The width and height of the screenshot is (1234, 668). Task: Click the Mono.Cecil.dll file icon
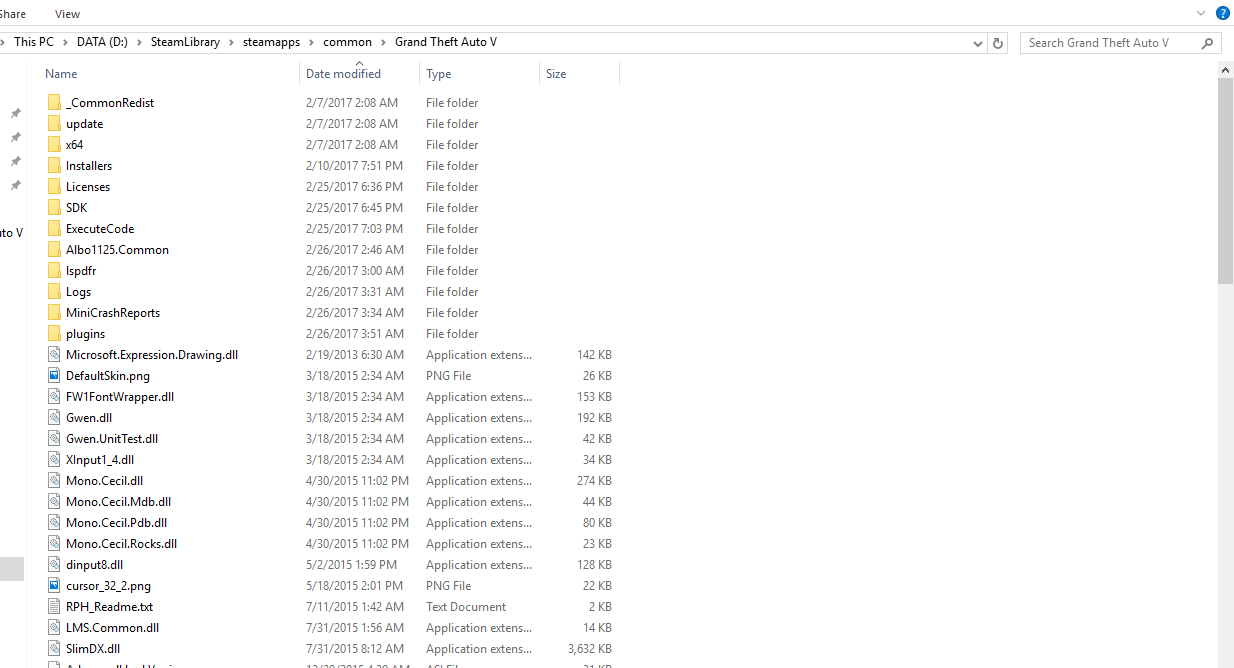tap(54, 480)
